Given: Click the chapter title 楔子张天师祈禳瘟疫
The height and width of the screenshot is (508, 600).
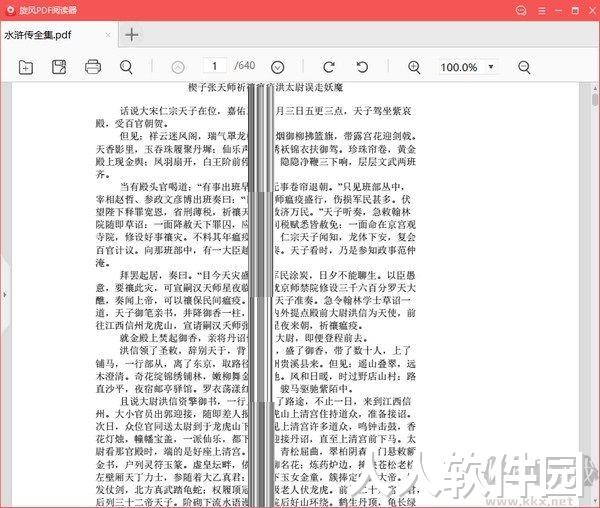Looking at the screenshot, I should point(265,88).
